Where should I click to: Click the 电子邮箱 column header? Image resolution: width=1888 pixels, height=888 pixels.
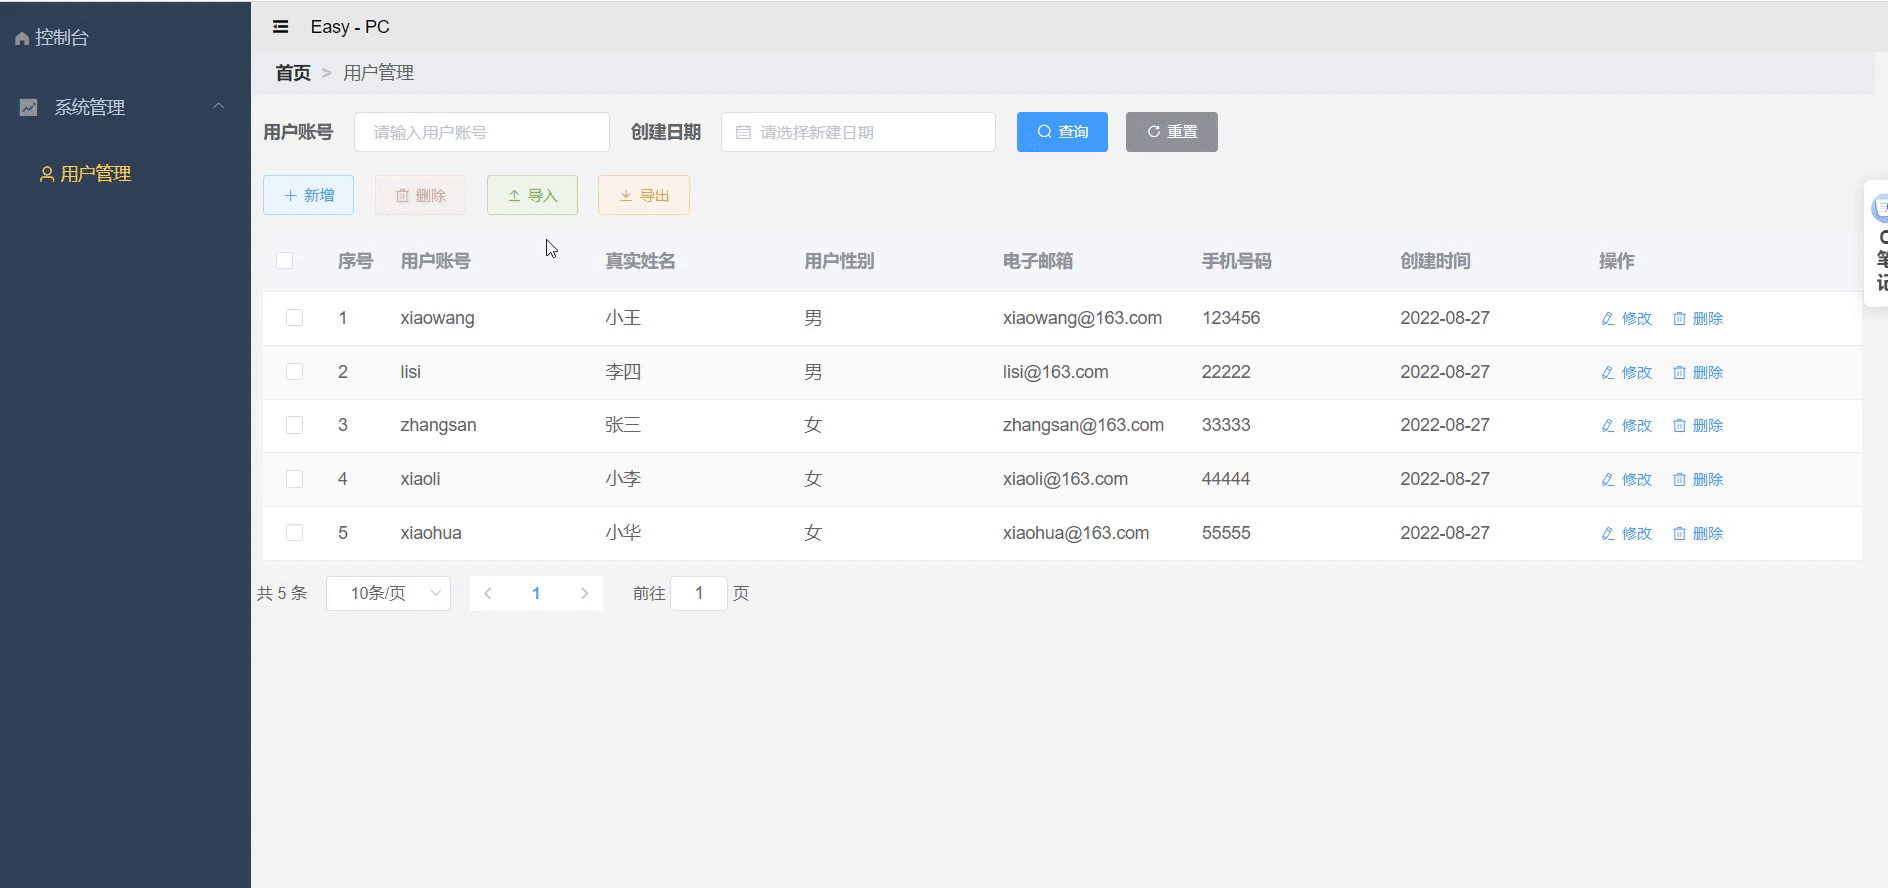(1038, 261)
